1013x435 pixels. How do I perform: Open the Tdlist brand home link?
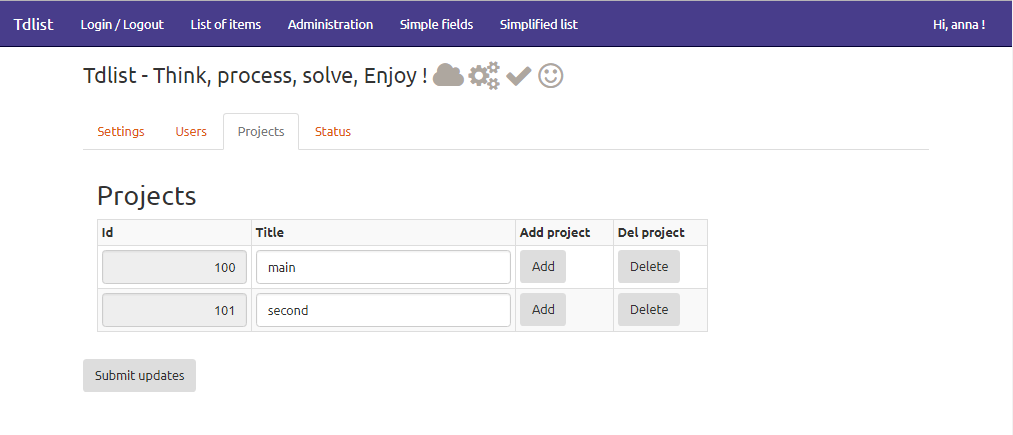click(34, 25)
